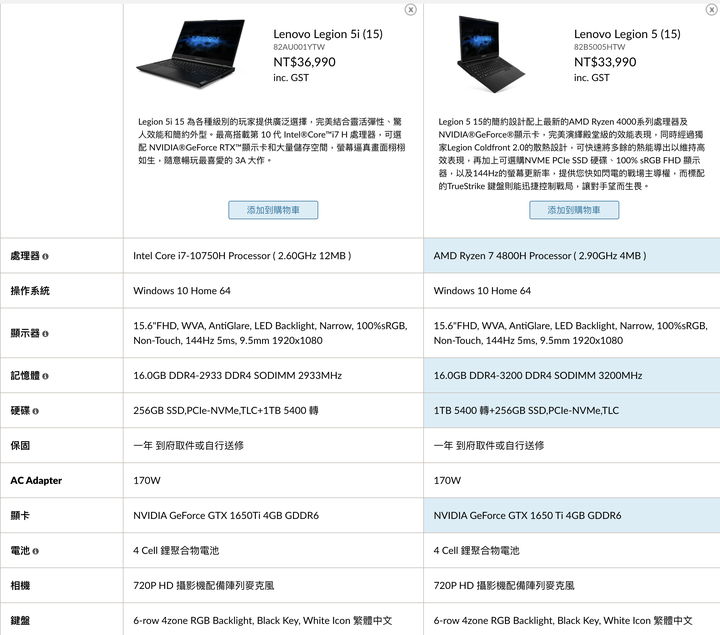Click Legion 5 (15) 720P HD camera cell
Viewport: 720px width, 635px height.
click(572, 585)
